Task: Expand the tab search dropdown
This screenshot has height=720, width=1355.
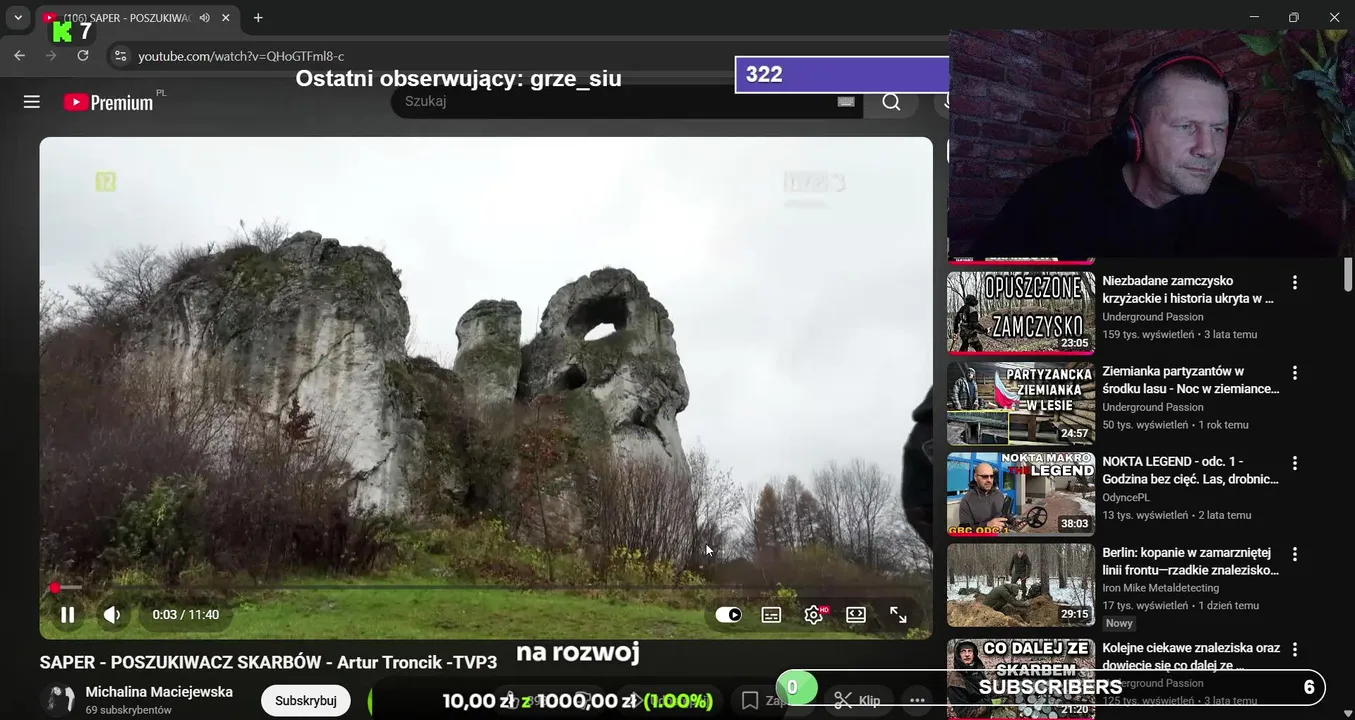Action: [18, 18]
